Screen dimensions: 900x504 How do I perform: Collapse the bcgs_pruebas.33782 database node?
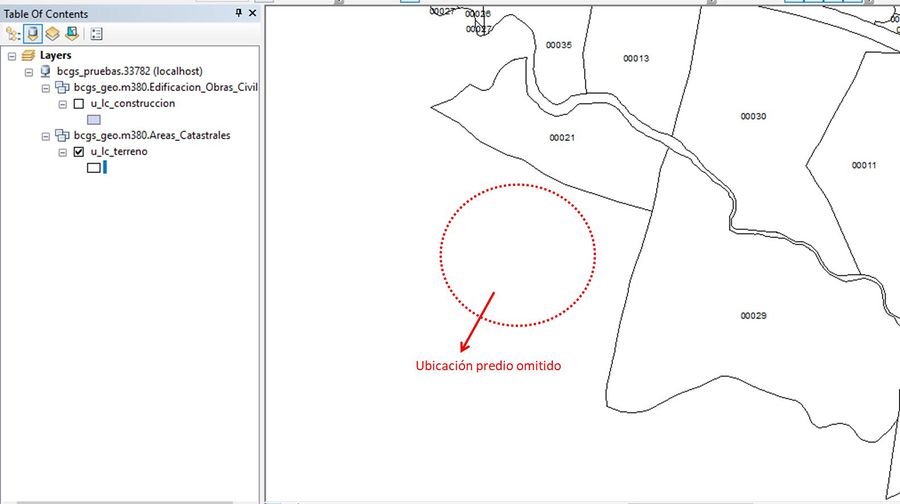(x=29, y=72)
